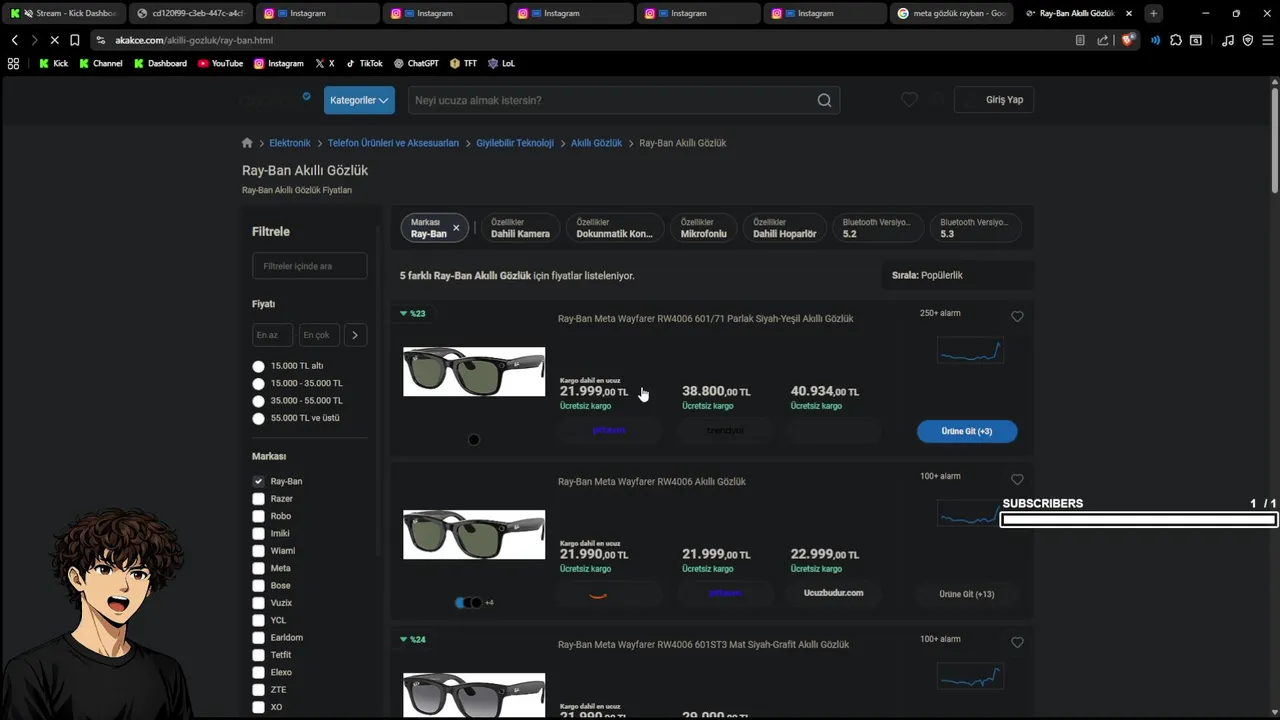Open the browser hamburger menu
Screen dimensions: 1280x720
[x=1266, y=40]
